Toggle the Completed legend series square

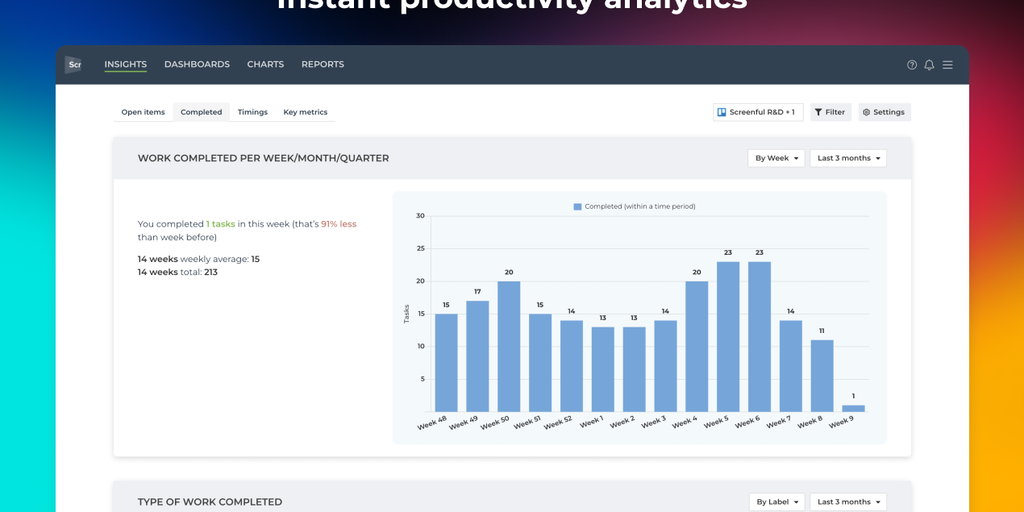click(577, 206)
